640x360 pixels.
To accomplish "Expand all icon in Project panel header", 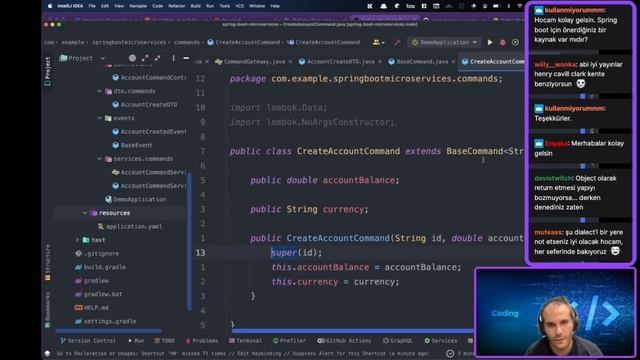I will point(145,58).
